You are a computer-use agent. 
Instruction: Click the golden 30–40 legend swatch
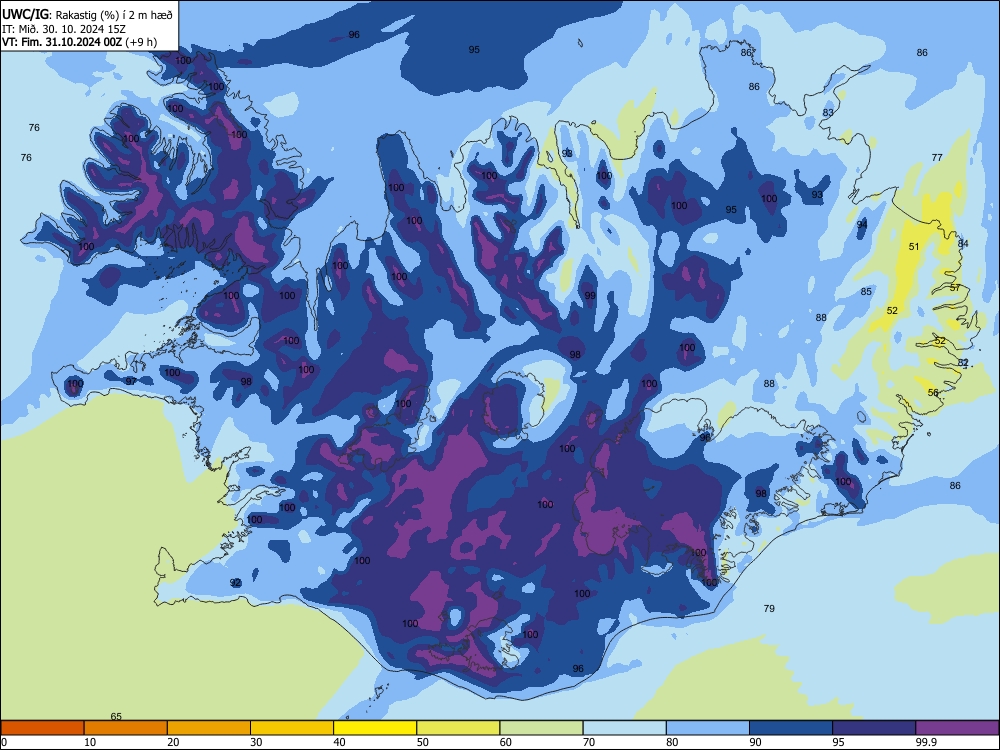[292, 728]
